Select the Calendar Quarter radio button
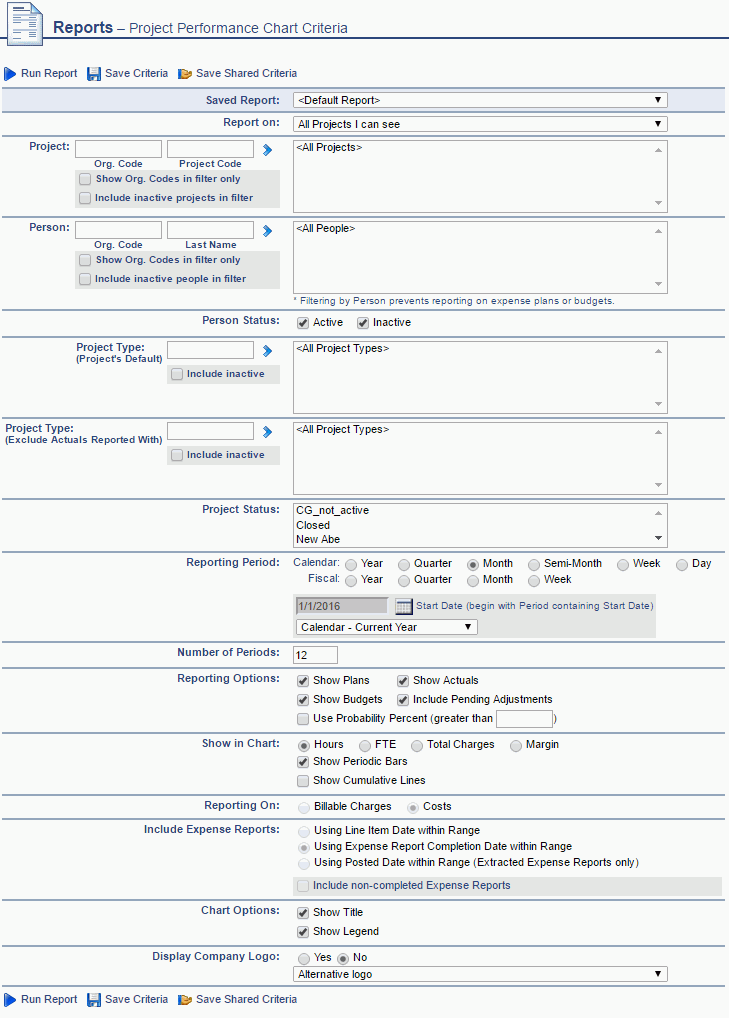Screen dimensions: 729x1018 (x=404, y=564)
